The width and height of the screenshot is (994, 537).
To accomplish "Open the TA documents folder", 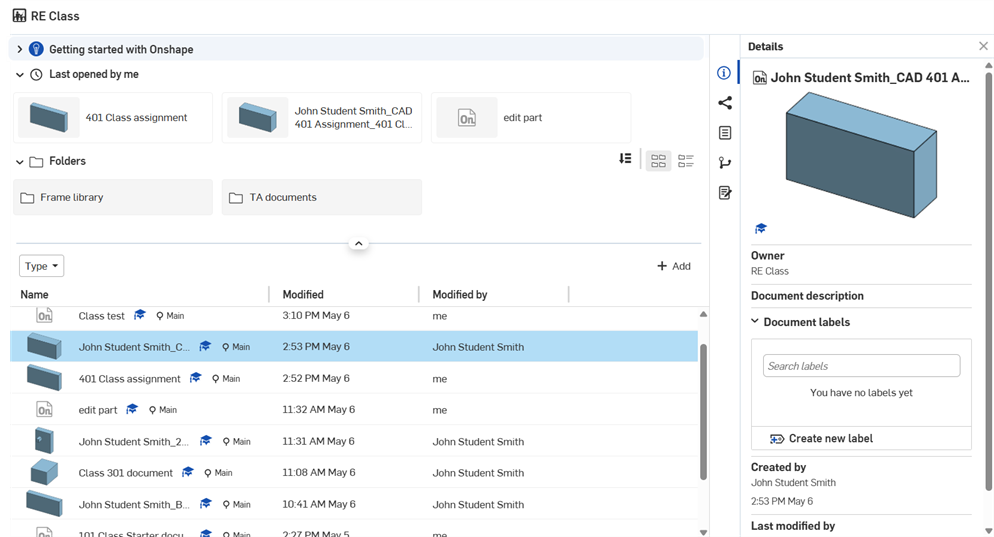I will click(321, 197).
